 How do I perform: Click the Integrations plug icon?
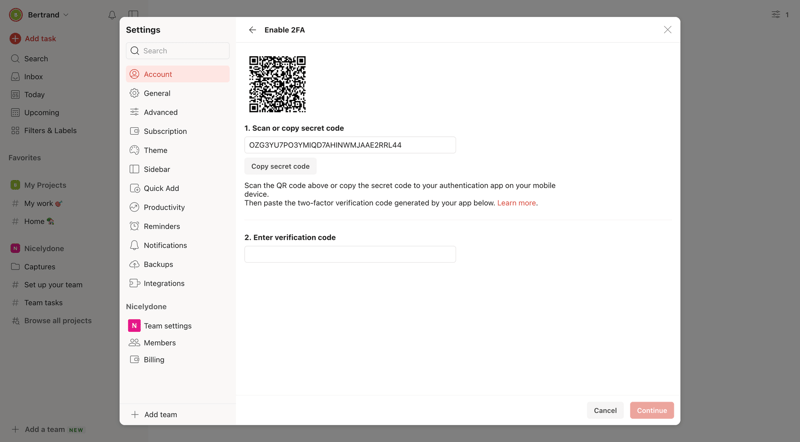coord(134,283)
